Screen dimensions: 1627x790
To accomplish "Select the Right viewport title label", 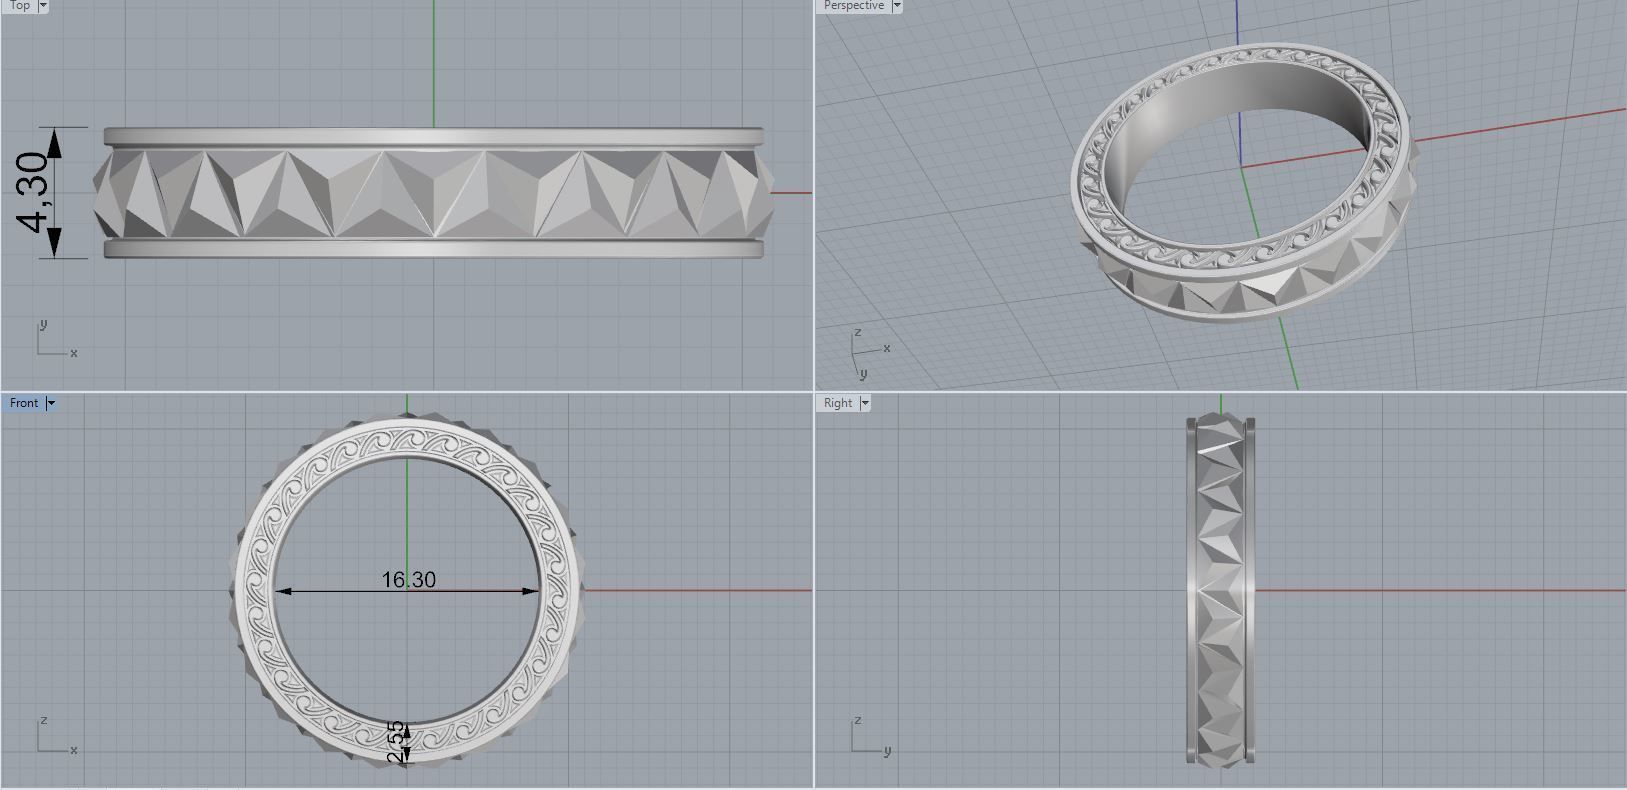I will pos(838,403).
